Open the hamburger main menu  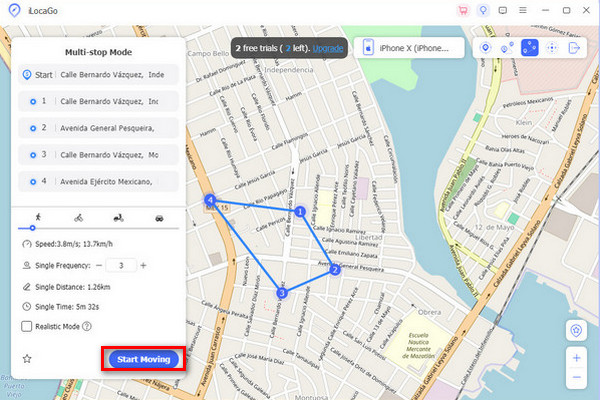[522, 11]
